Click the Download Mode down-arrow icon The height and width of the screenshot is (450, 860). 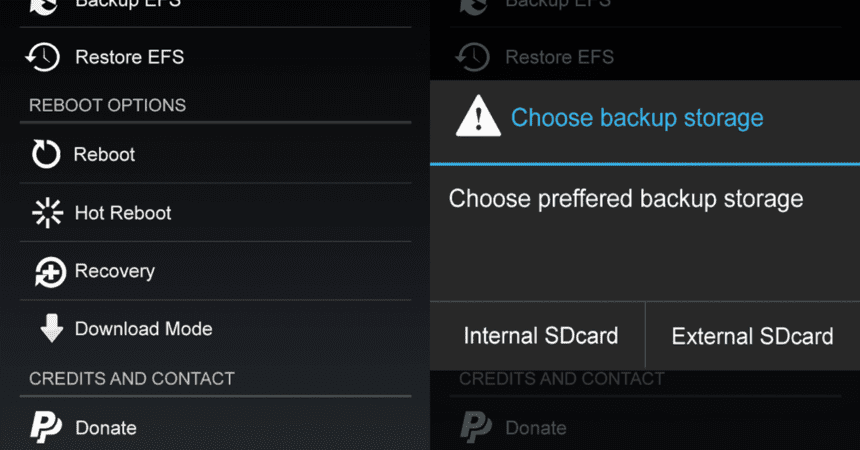pyautogui.click(x=50, y=329)
